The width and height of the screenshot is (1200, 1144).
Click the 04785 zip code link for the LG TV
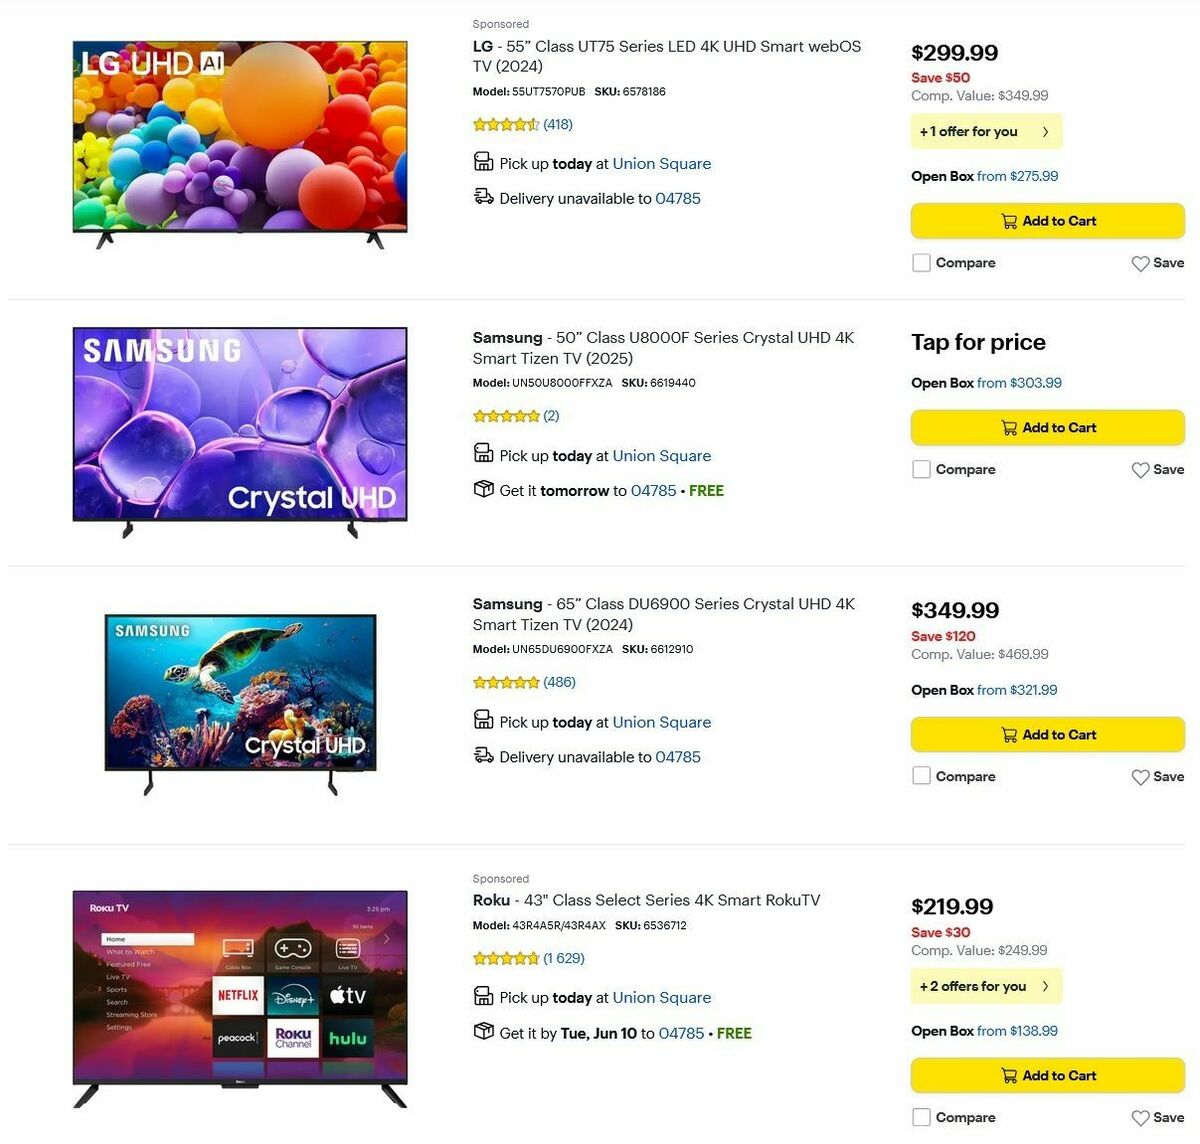pyautogui.click(x=677, y=198)
